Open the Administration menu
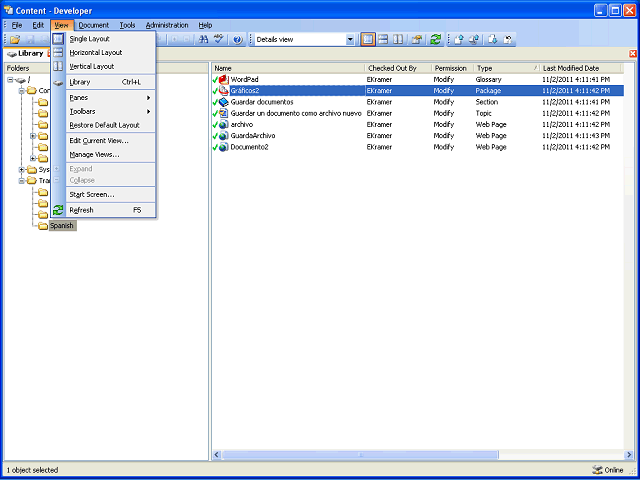The width and height of the screenshot is (640, 480). [x=167, y=25]
